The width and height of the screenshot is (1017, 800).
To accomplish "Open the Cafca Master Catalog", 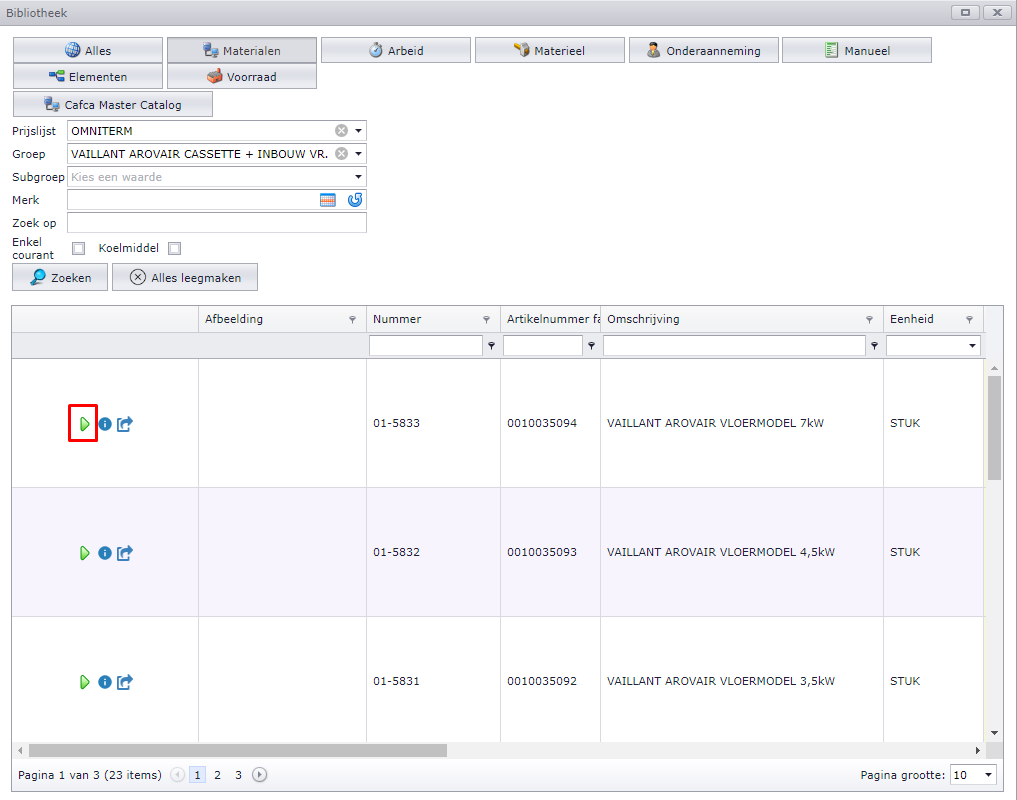I will (113, 104).
